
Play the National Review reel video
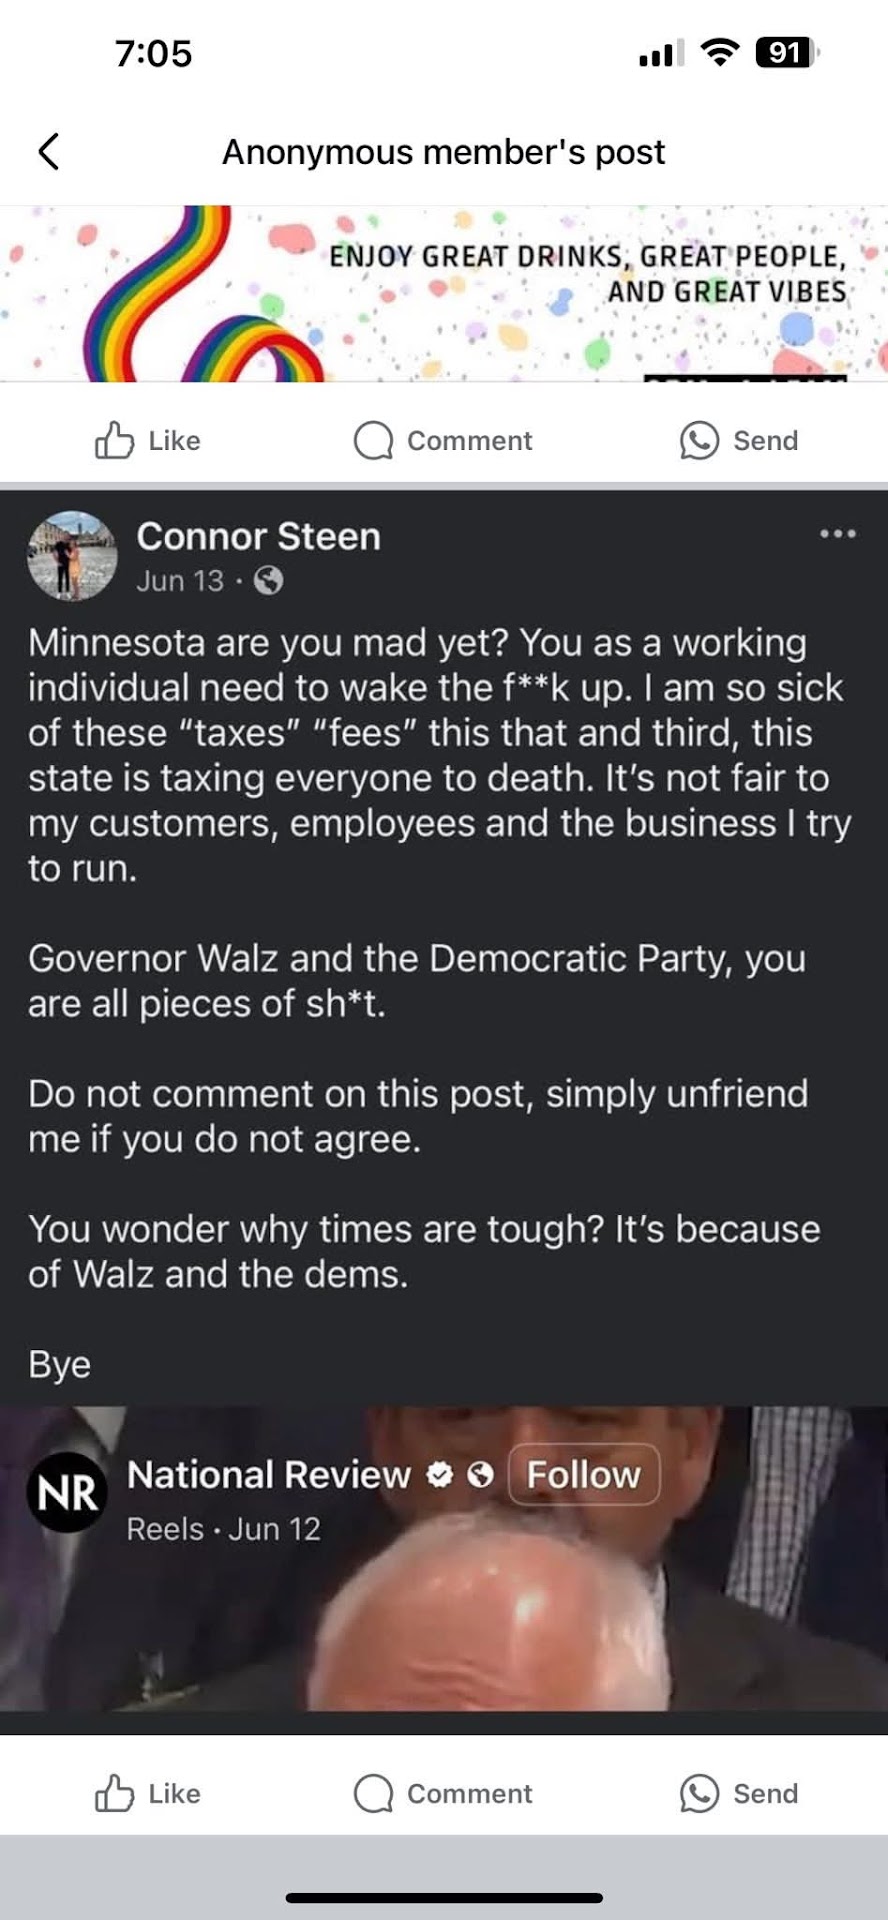click(x=444, y=1620)
